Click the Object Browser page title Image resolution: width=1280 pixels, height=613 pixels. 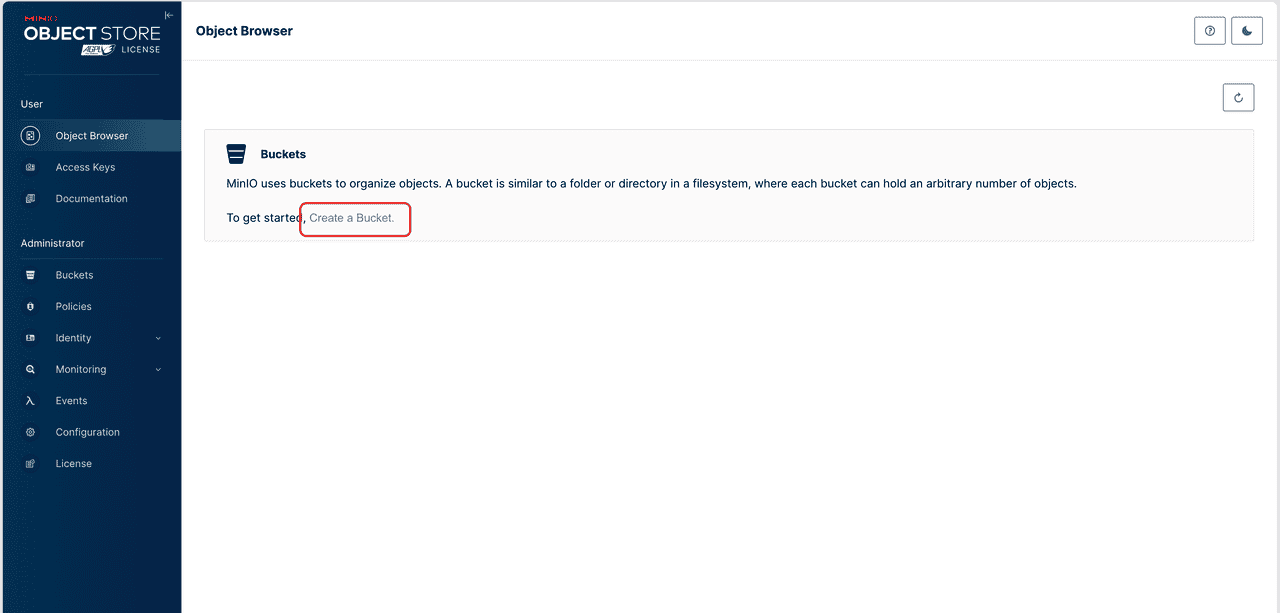[x=244, y=31]
